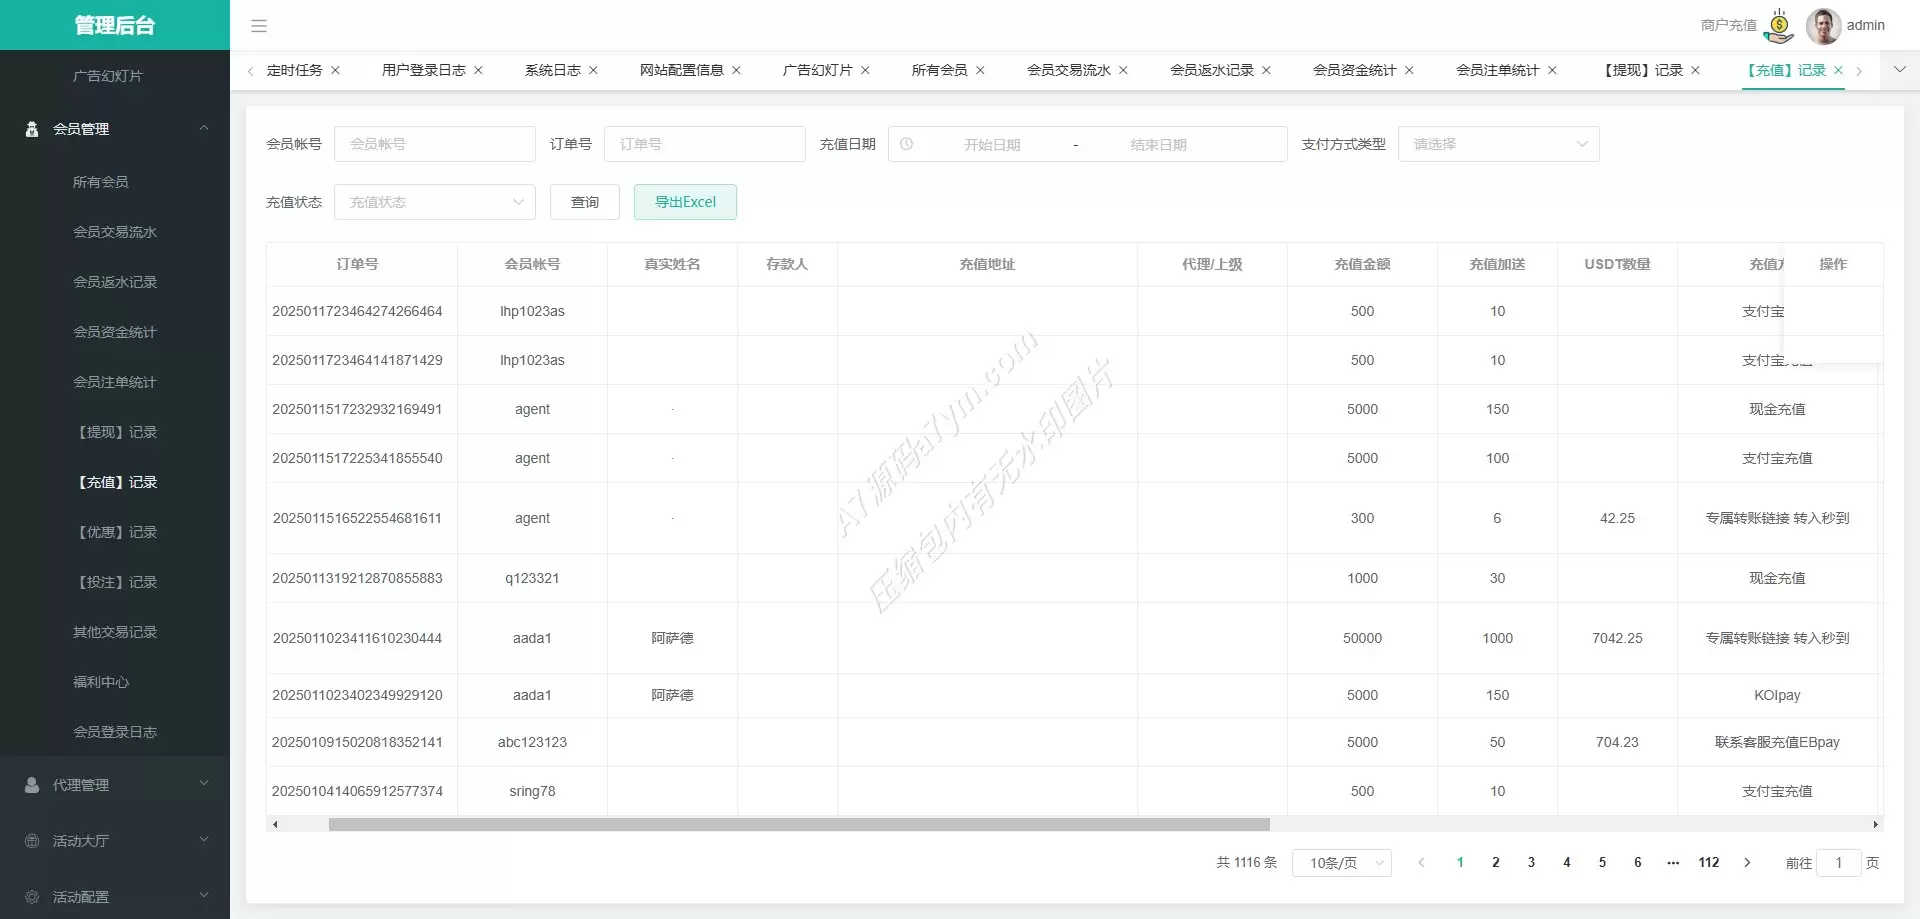Screen dimensions: 1920x919
Task: Toggle the hamburger sidebar collapse icon
Action: [259, 26]
